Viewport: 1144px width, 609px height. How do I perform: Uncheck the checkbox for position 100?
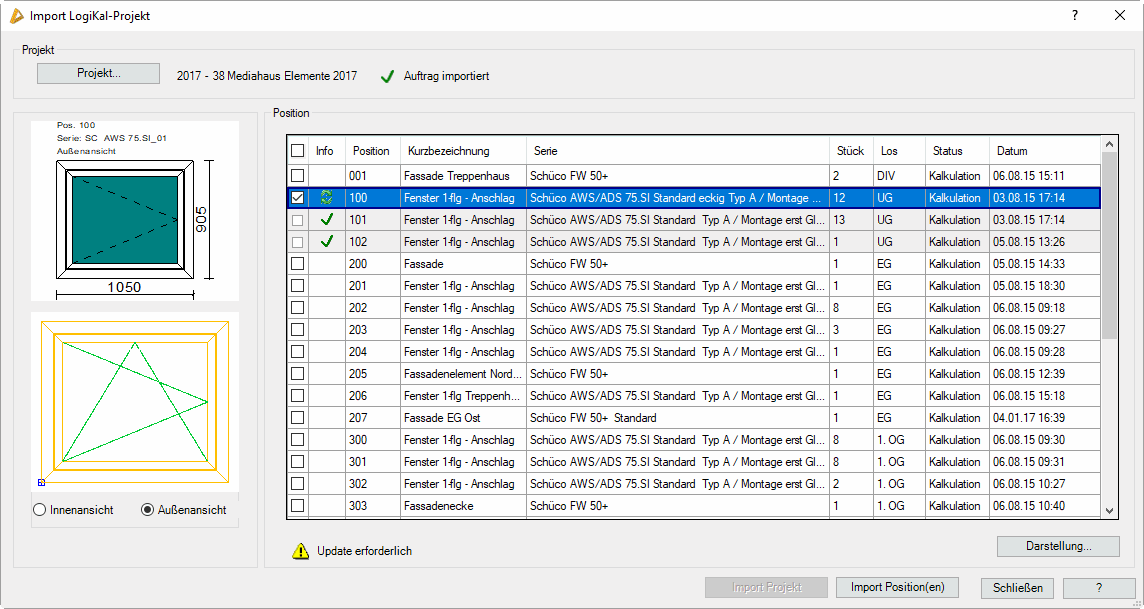click(297, 198)
